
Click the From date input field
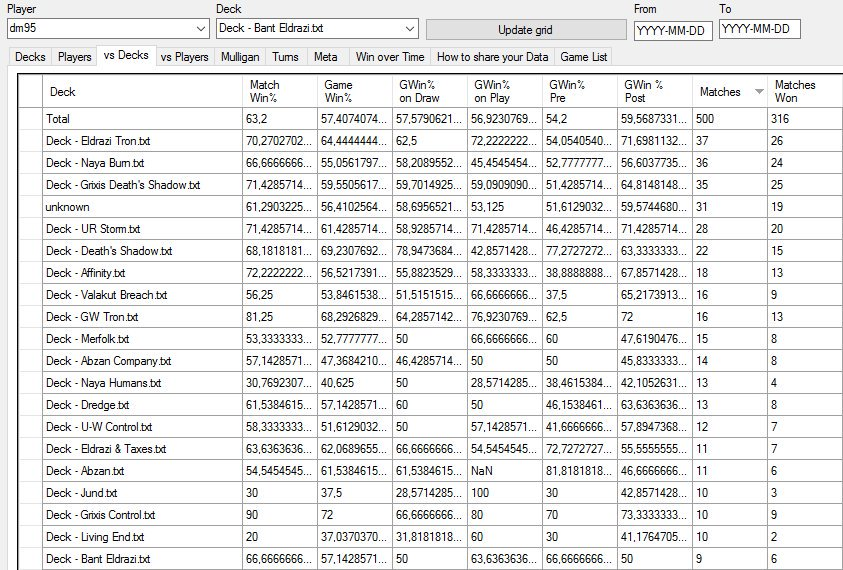pos(671,29)
